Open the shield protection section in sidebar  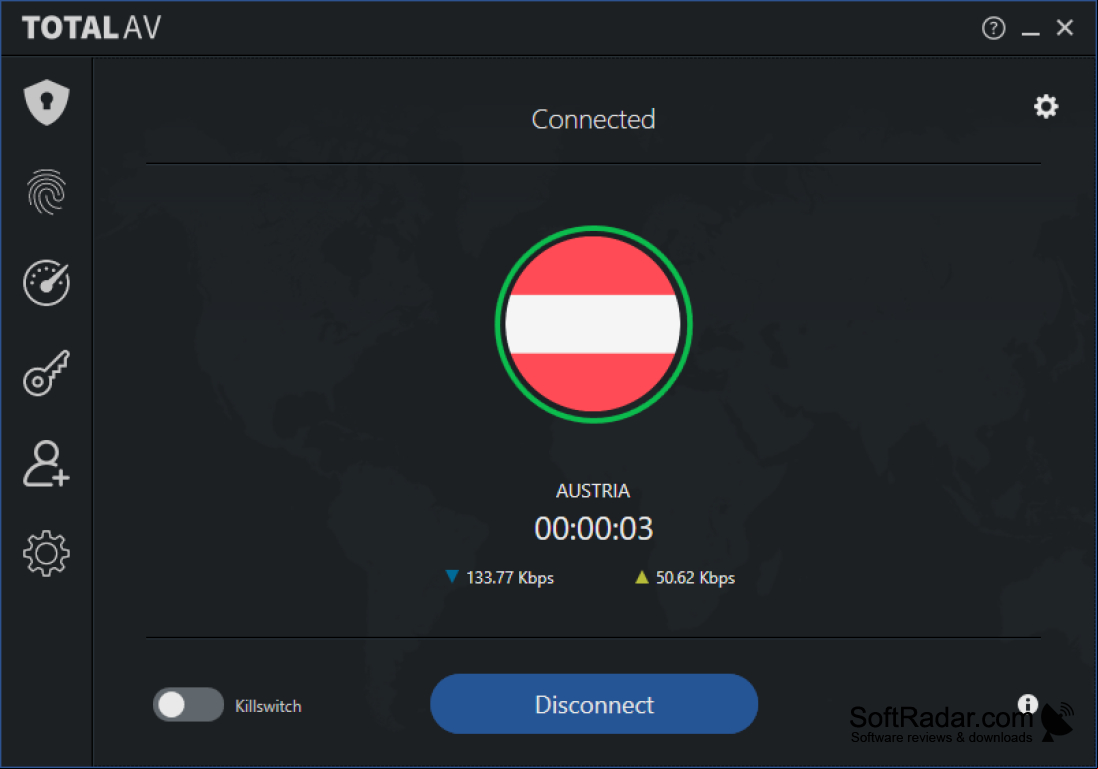coord(46,102)
